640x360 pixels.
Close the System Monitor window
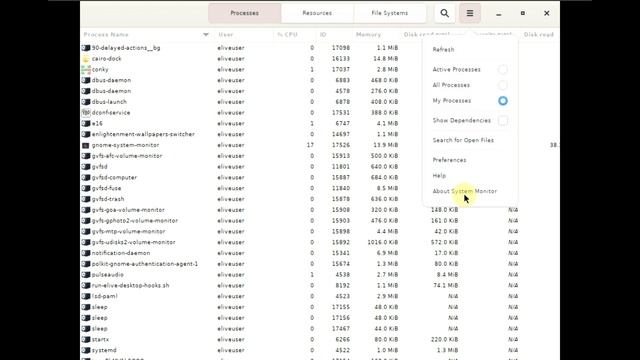(x=547, y=13)
